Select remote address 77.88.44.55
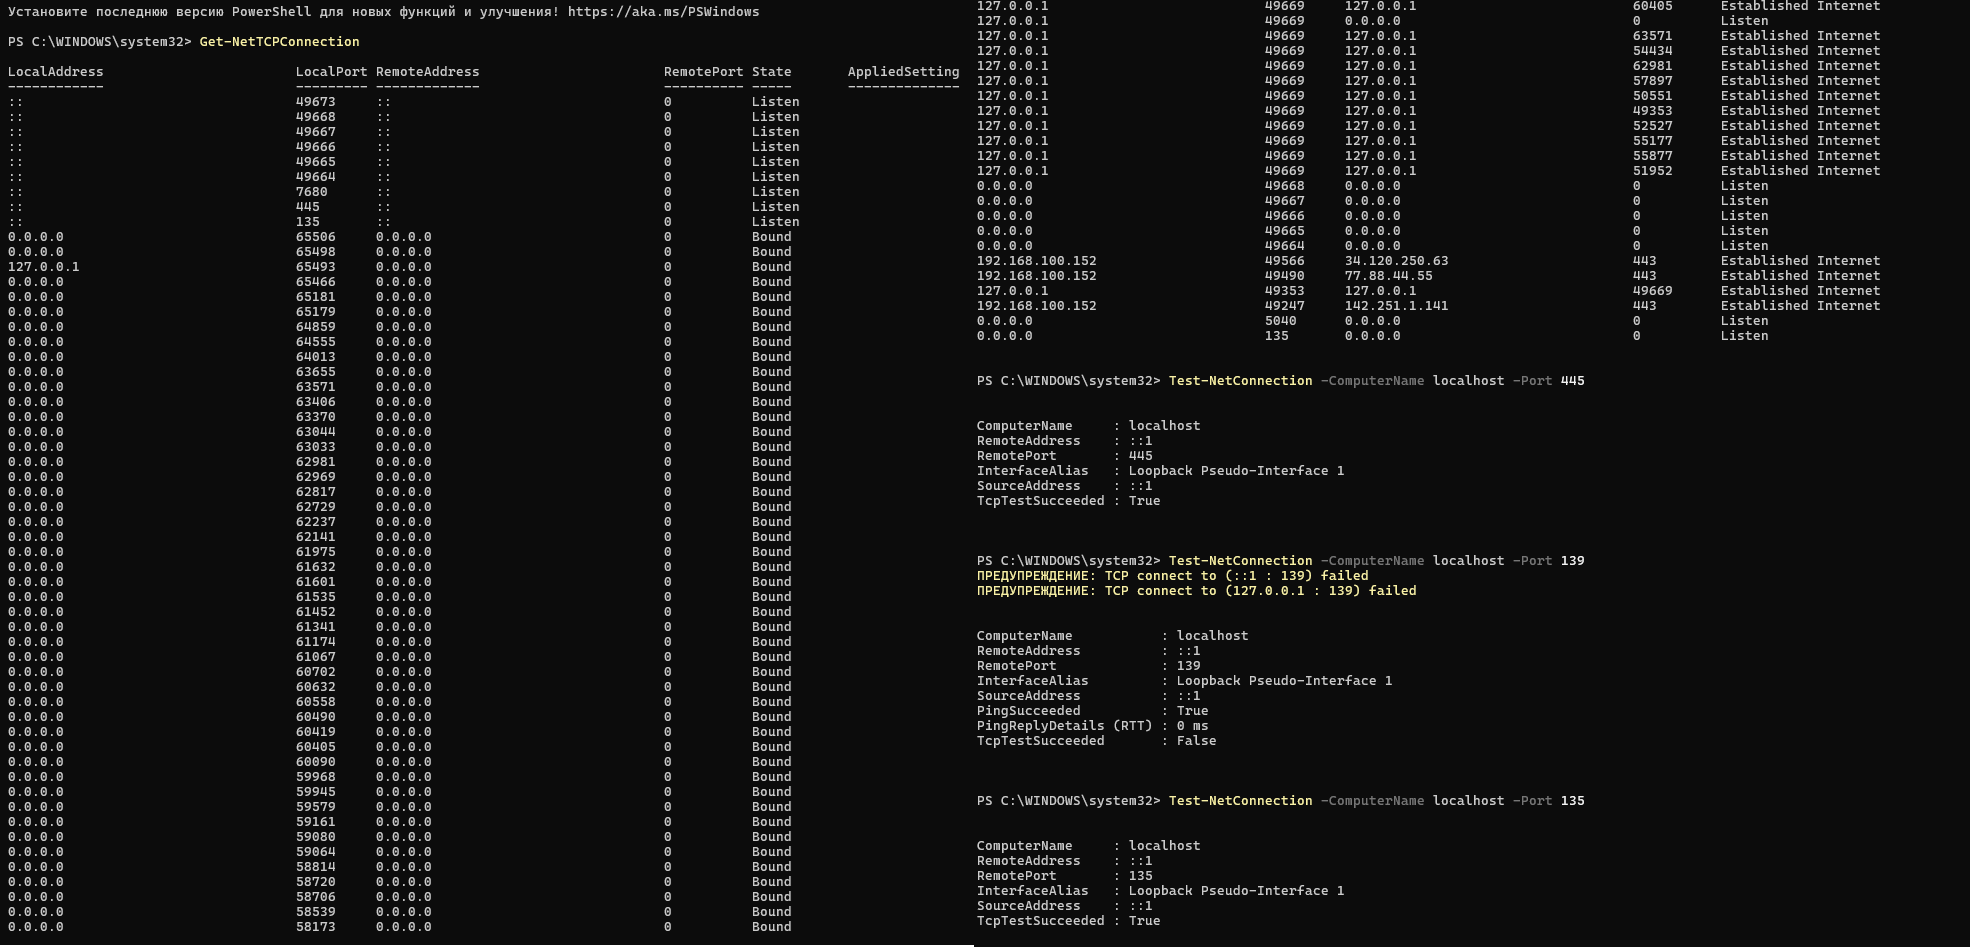Screen dimensions: 1970x947 click(x=1389, y=276)
